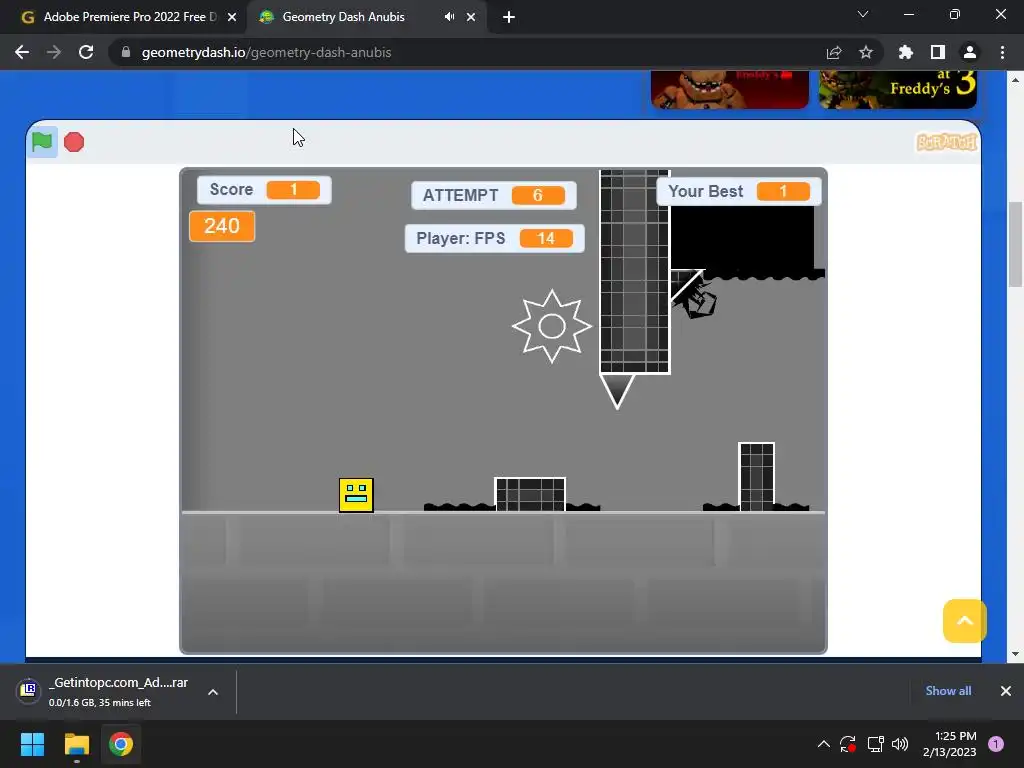
Task: Stop the game with red stop button
Action: [x=74, y=142]
